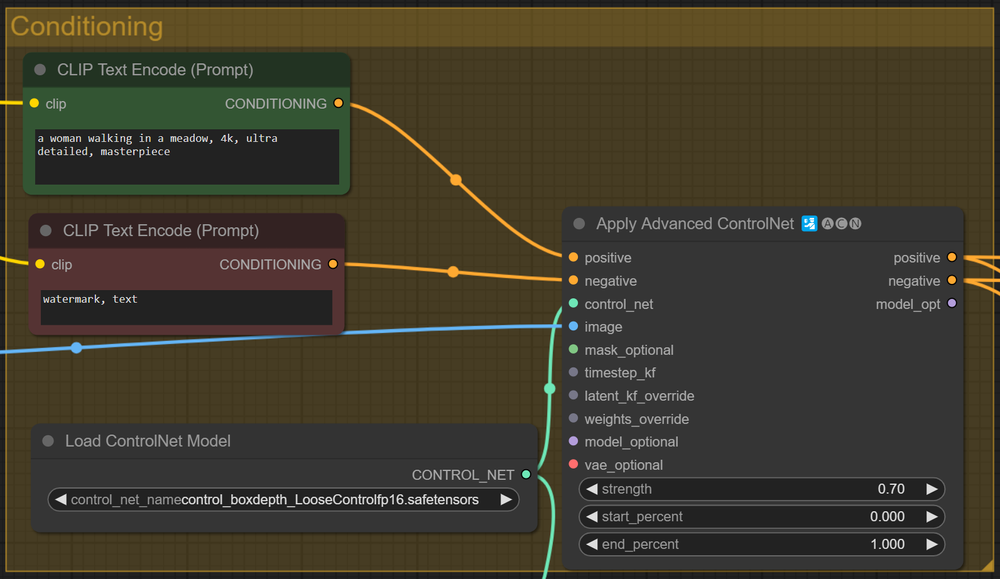Click the left arrow on start_percent widget
The image size is (1000, 579).
point(590,517)
